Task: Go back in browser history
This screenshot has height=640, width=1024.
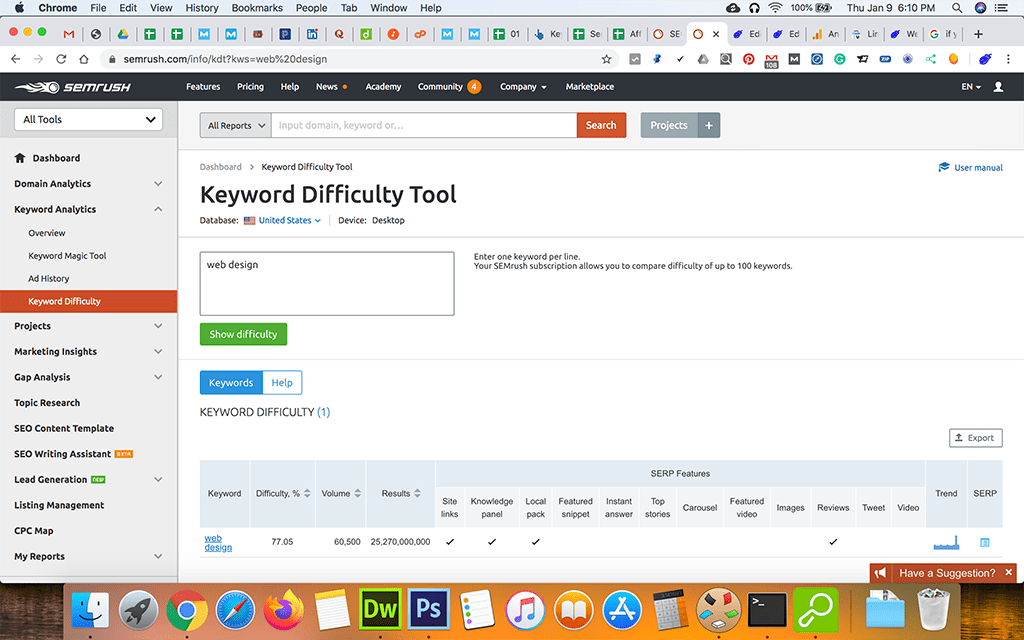Action: 16,59
